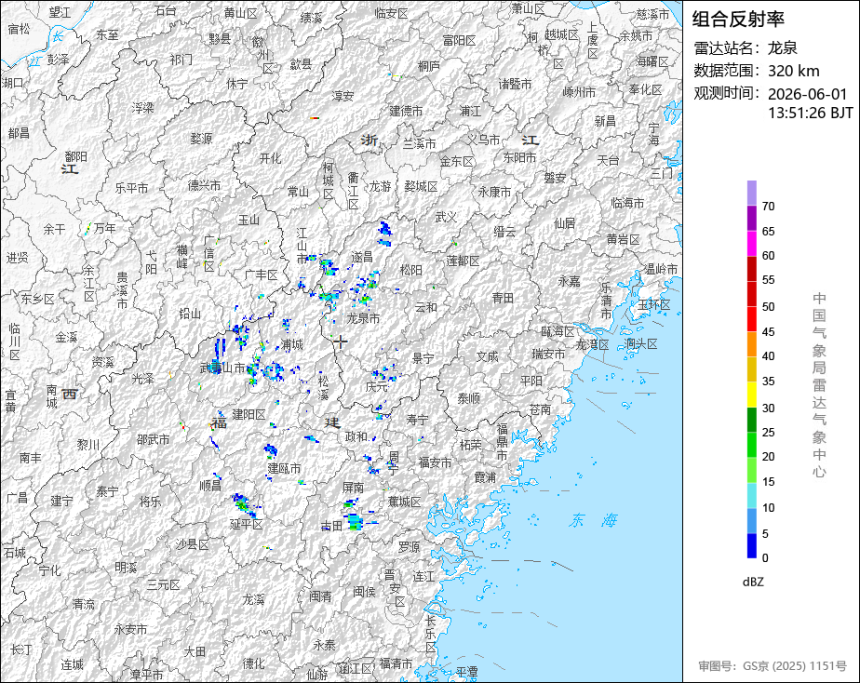This screenshot has width=860, height=683.
Task: Click the 建阳区 map label
Action: point(248,414)
